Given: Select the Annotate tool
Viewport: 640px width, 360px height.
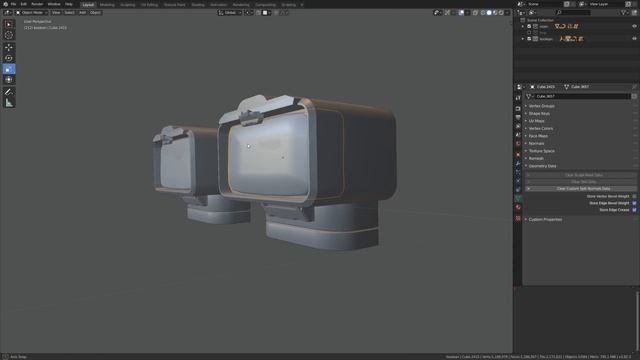Looking at the screenshot, I should (x=9, y=92).
